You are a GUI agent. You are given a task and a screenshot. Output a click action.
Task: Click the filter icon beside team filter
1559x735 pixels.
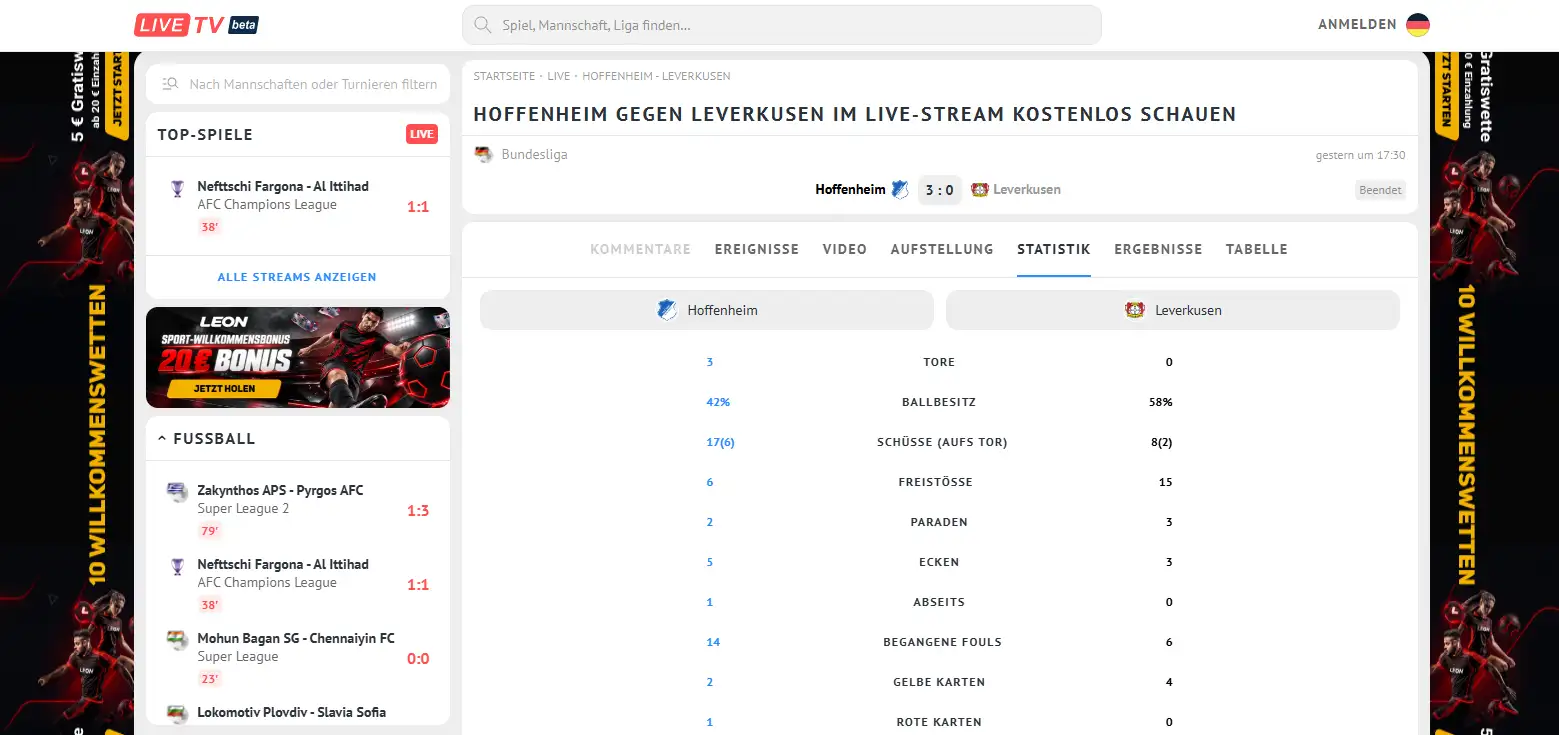(170, 84)
